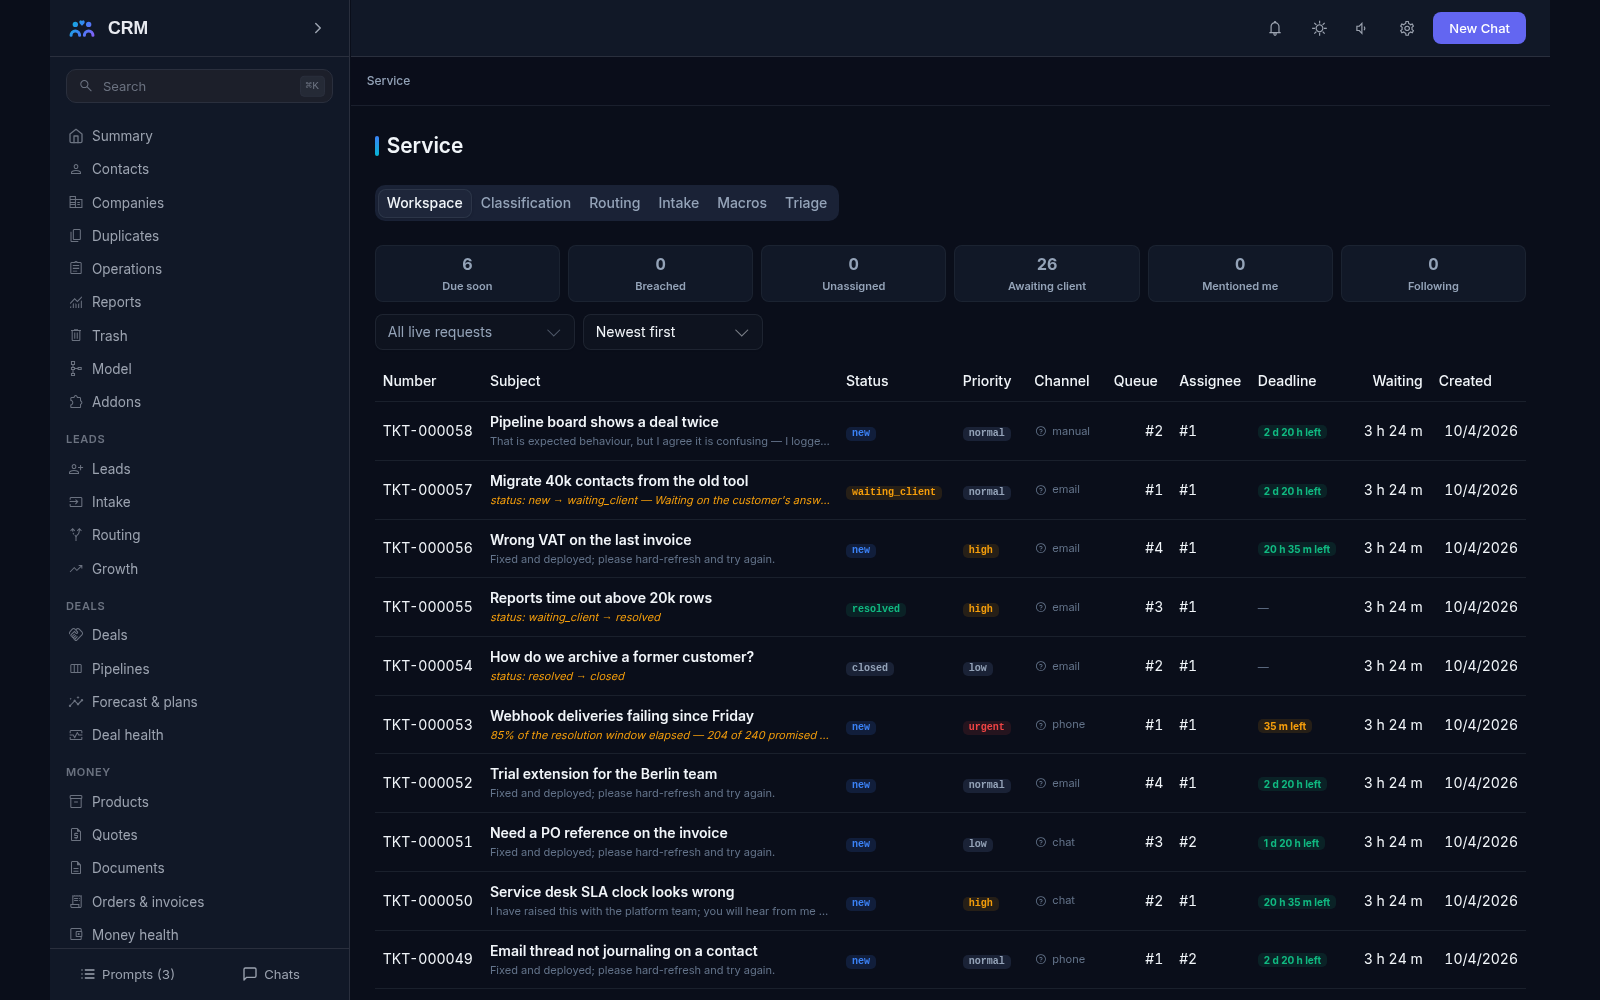Open the Intake tab in Service
The image size is (1600, 1000).
(678, 203)
